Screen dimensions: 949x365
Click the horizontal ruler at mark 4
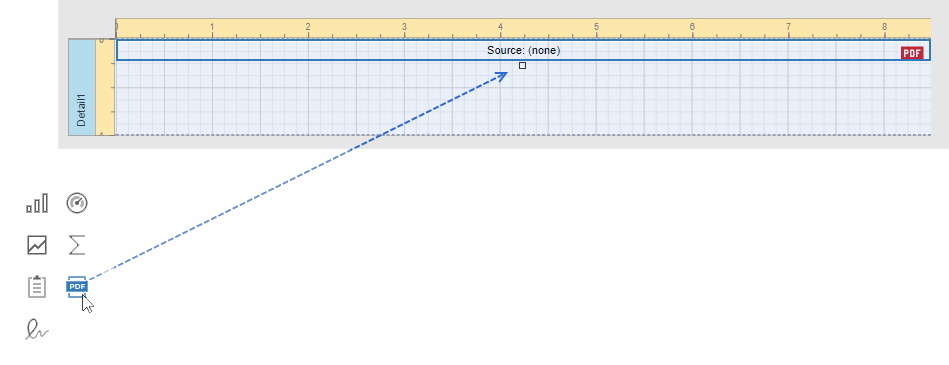(501, 28)
